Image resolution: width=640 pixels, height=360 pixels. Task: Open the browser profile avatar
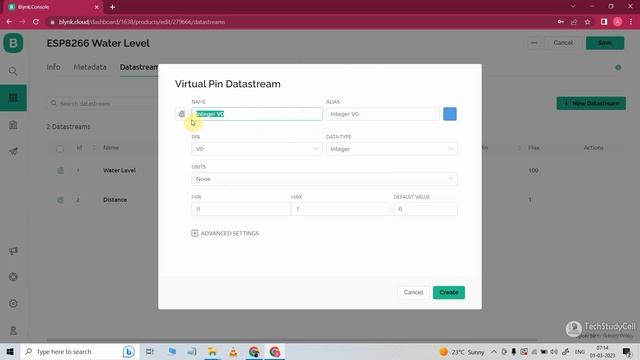[x=618, y=22]
